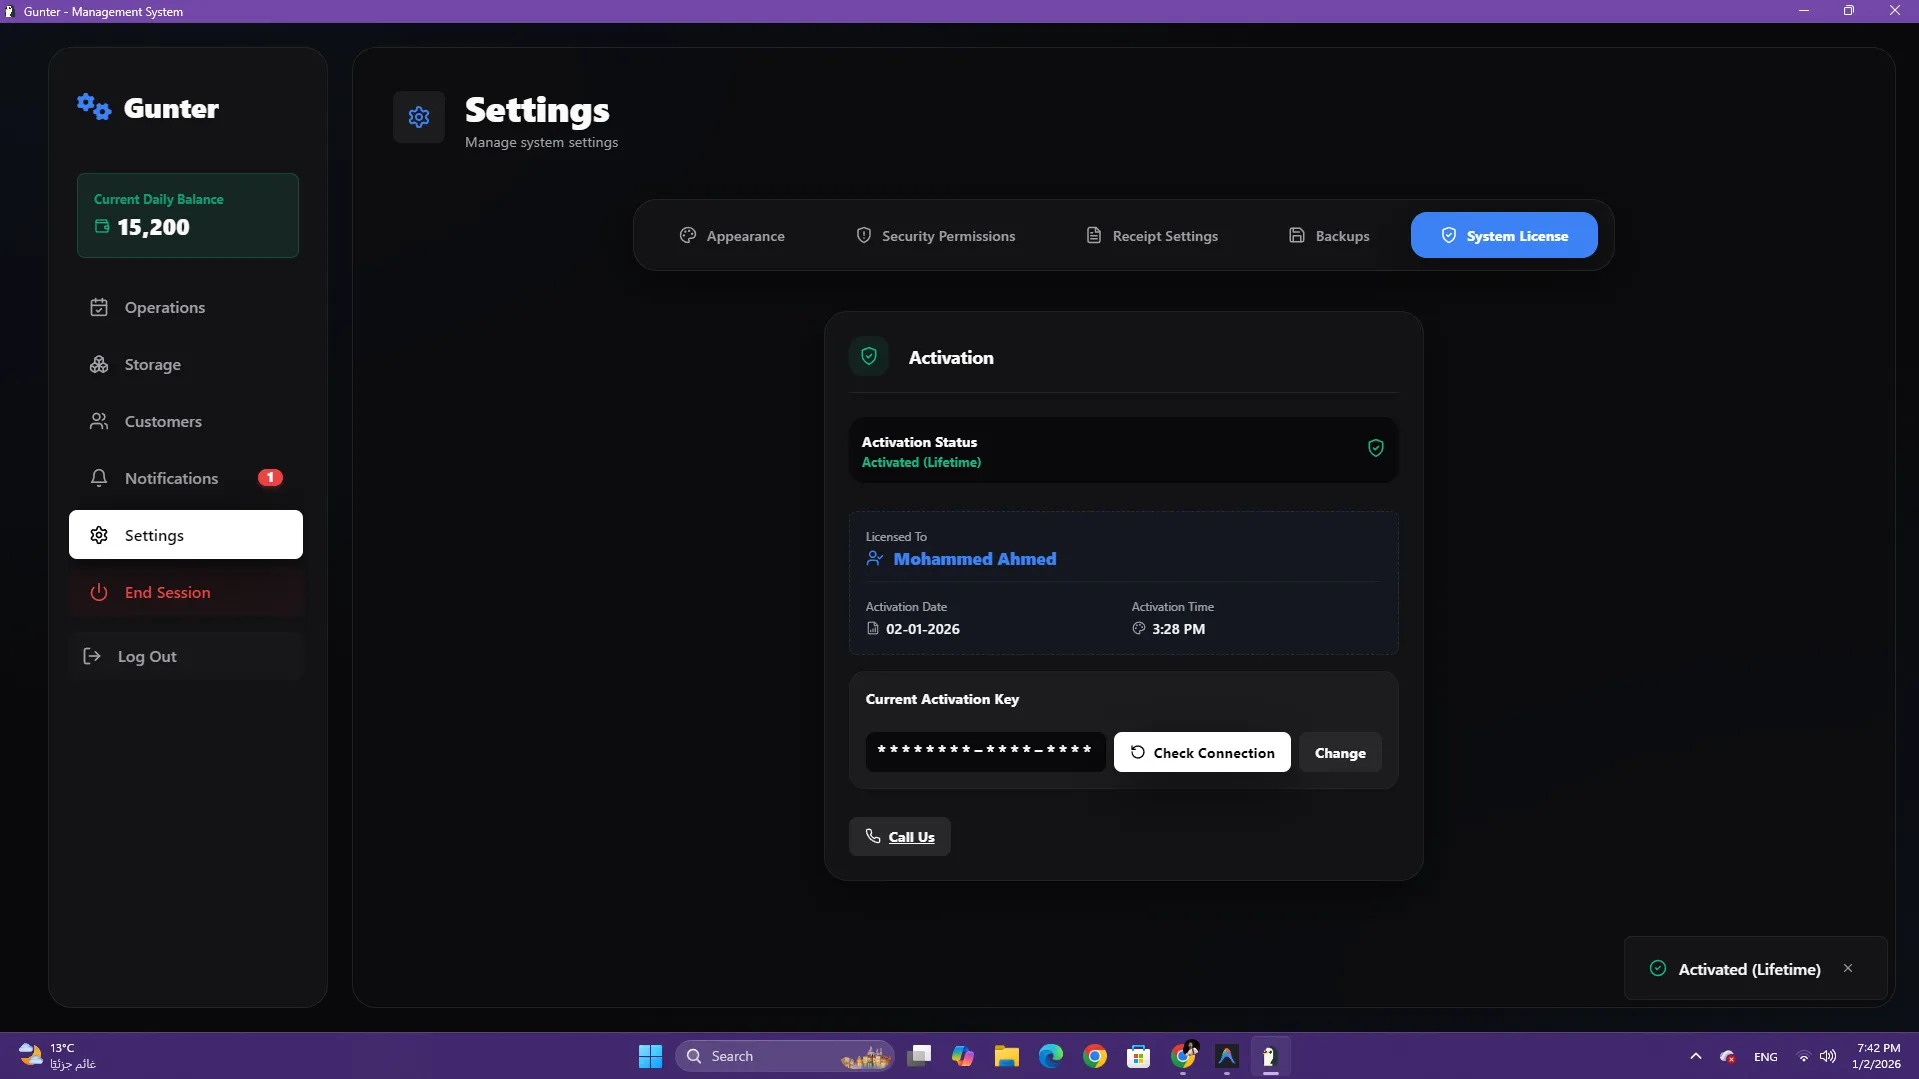Select the System License tab
1919x1079 pixels.
1504,236
